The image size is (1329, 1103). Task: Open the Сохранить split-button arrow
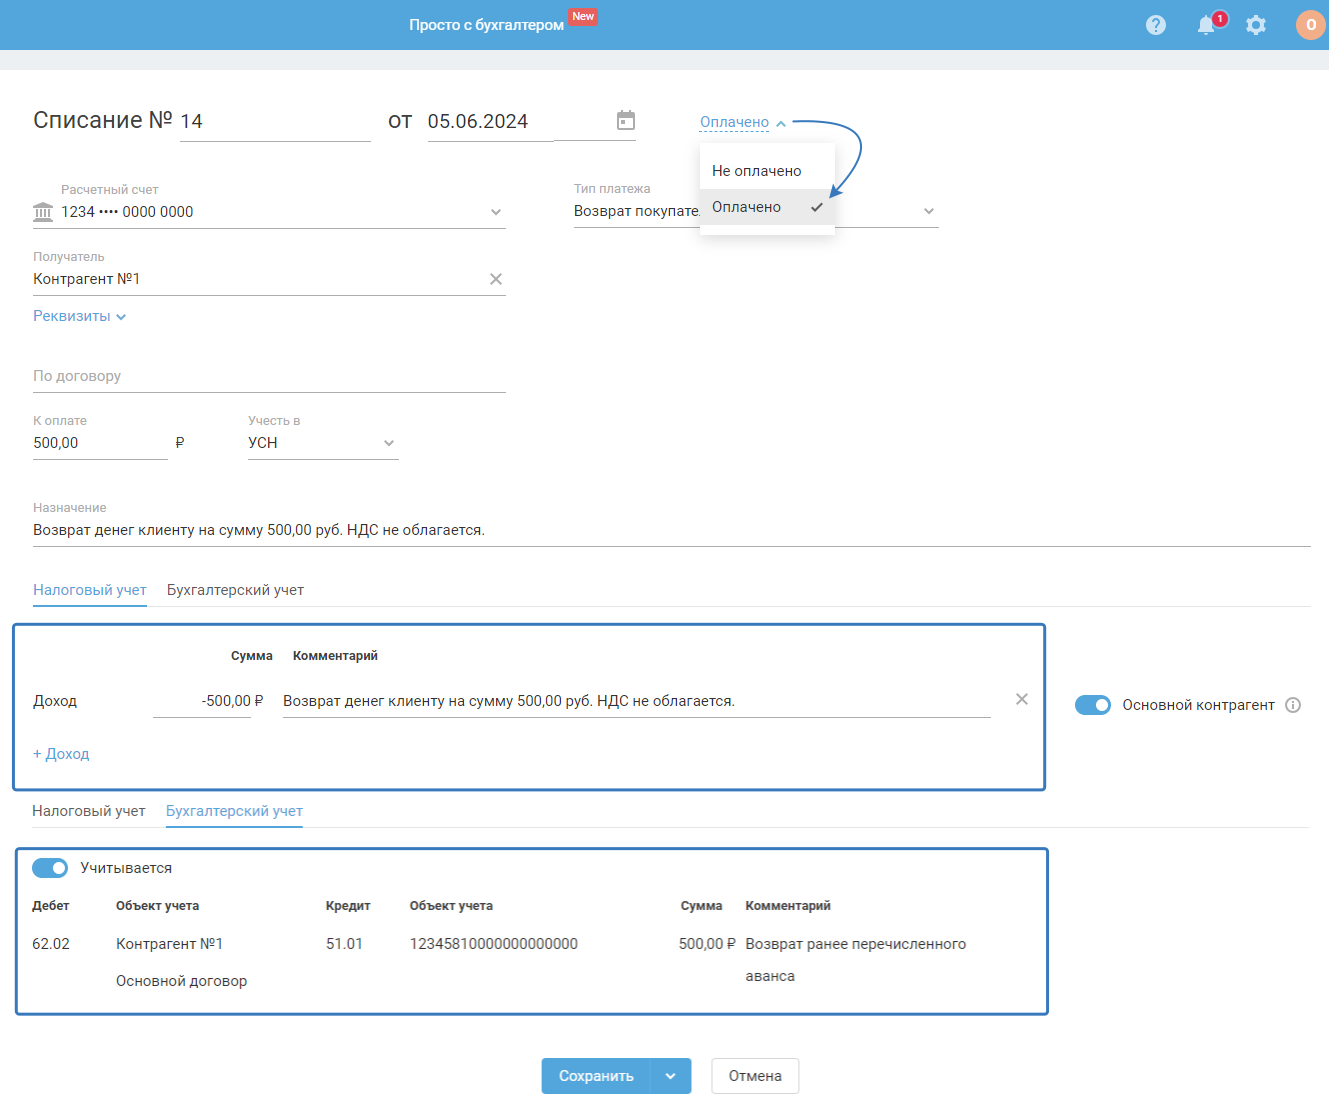671,1076
